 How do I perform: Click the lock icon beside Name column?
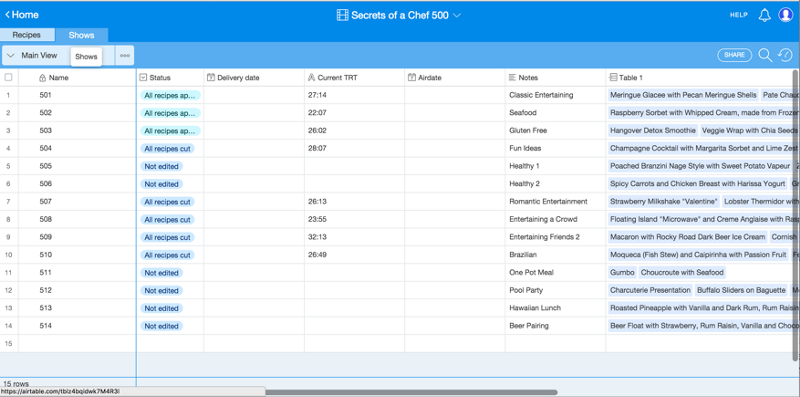click(43, 78)
